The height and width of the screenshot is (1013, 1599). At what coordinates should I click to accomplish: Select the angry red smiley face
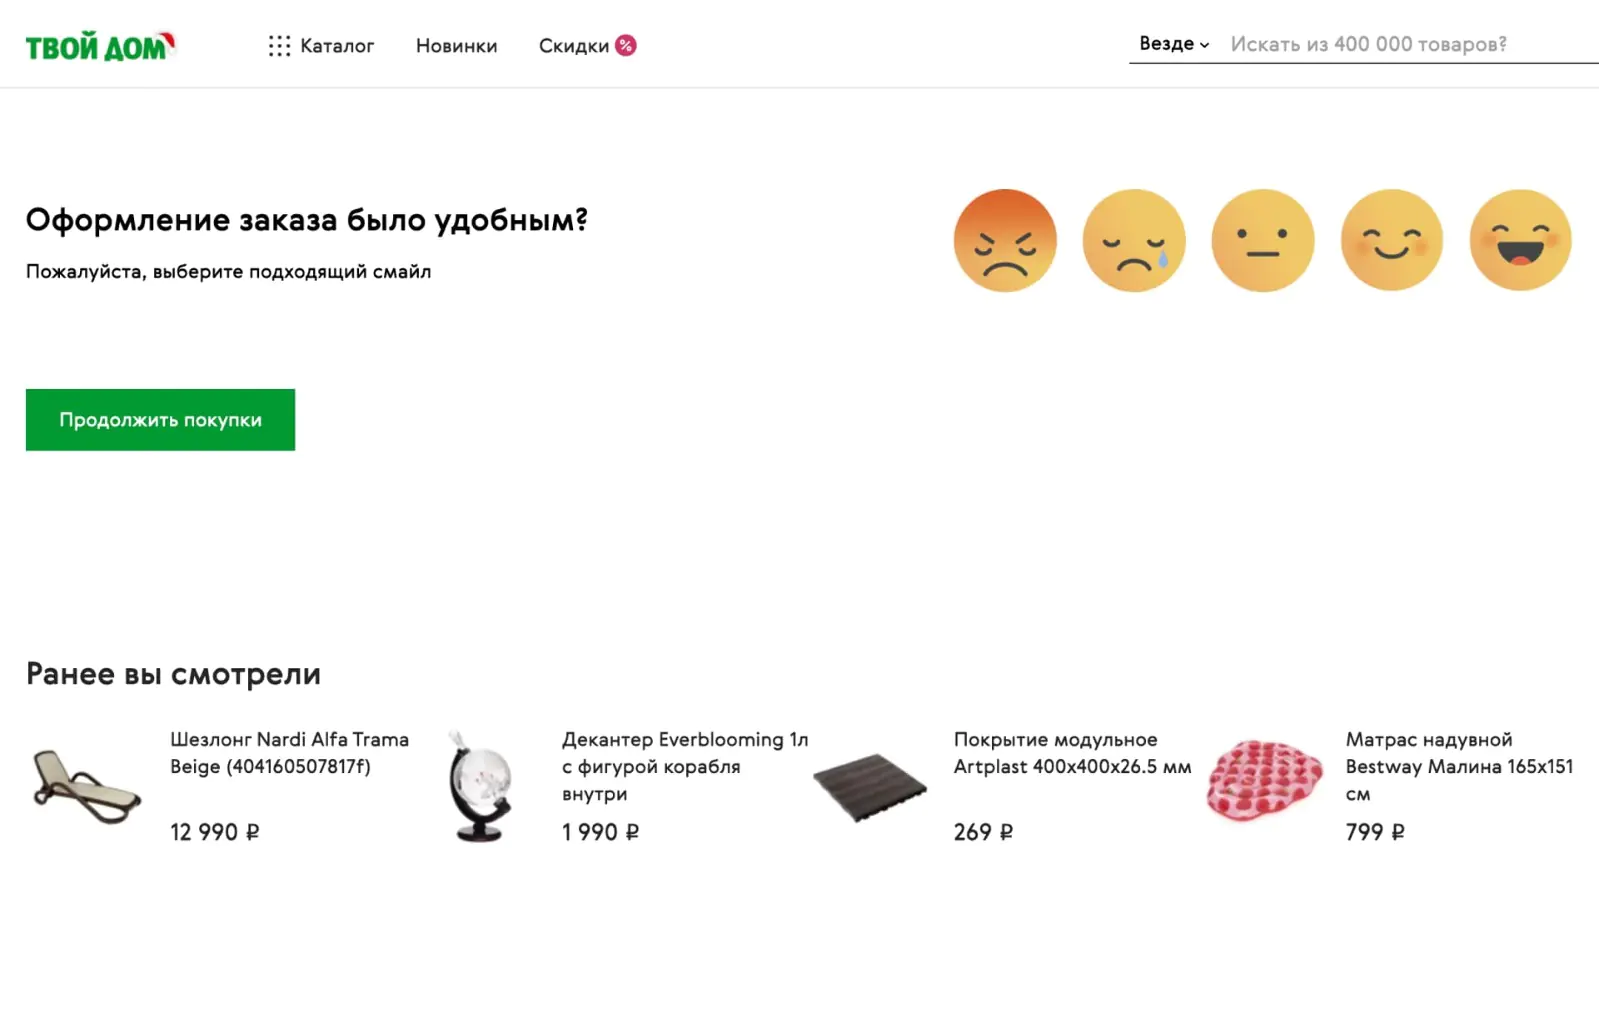[x=1005, y=240]
